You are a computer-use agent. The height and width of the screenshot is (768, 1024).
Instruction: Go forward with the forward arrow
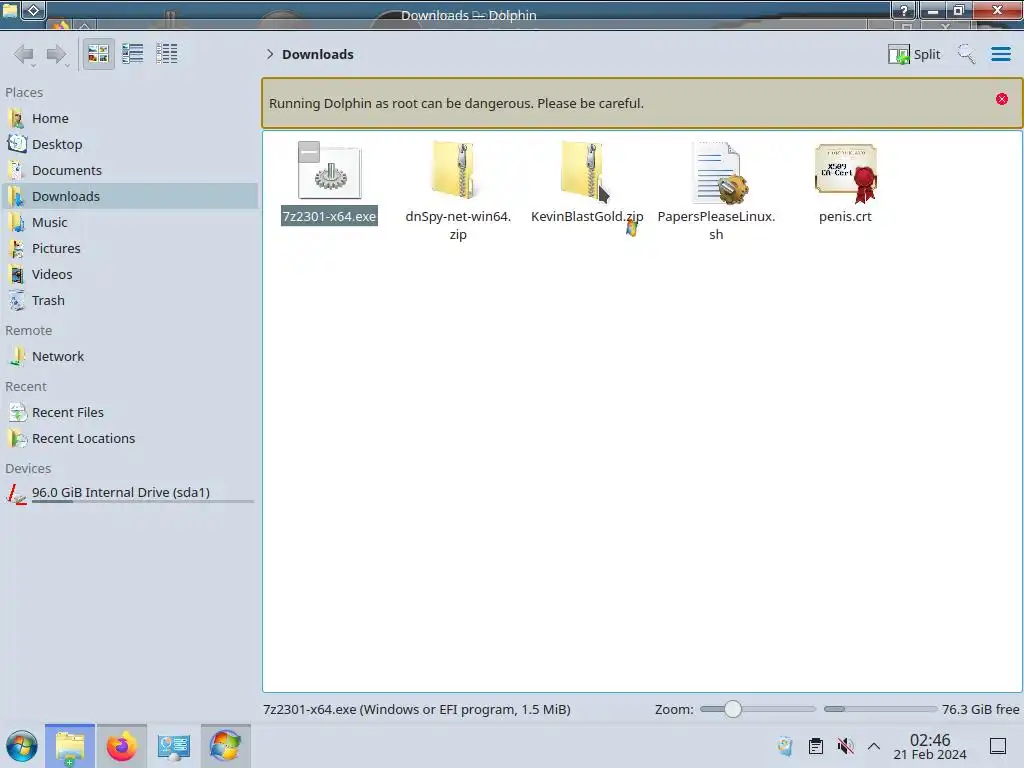tap(57, 54)
